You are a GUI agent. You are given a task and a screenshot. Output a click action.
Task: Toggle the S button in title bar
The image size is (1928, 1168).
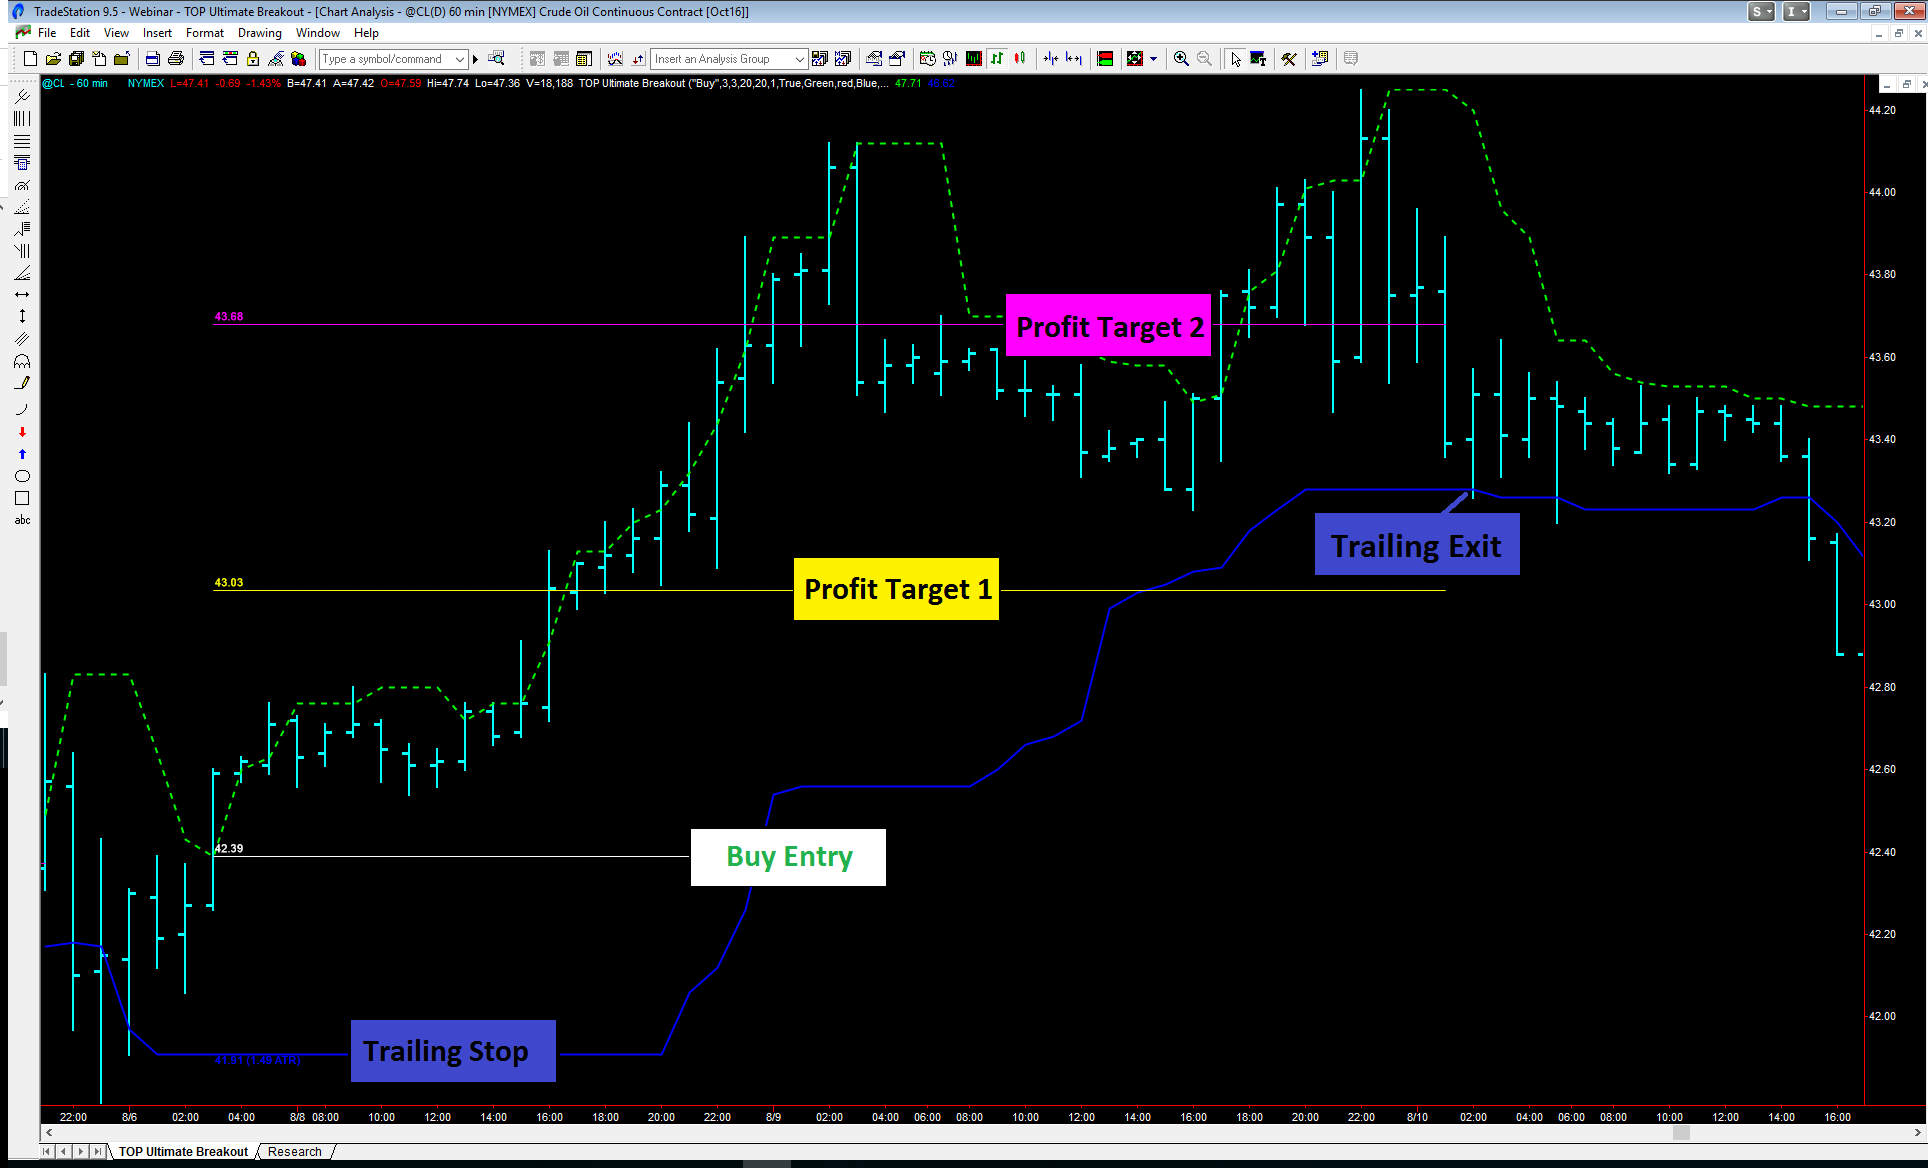(1761, 12)
